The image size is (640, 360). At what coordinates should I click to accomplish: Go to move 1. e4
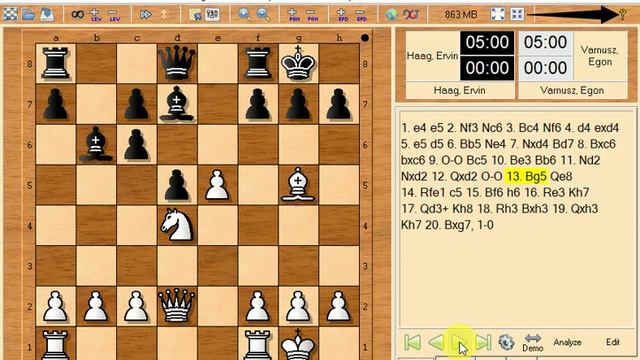point(414,128)
